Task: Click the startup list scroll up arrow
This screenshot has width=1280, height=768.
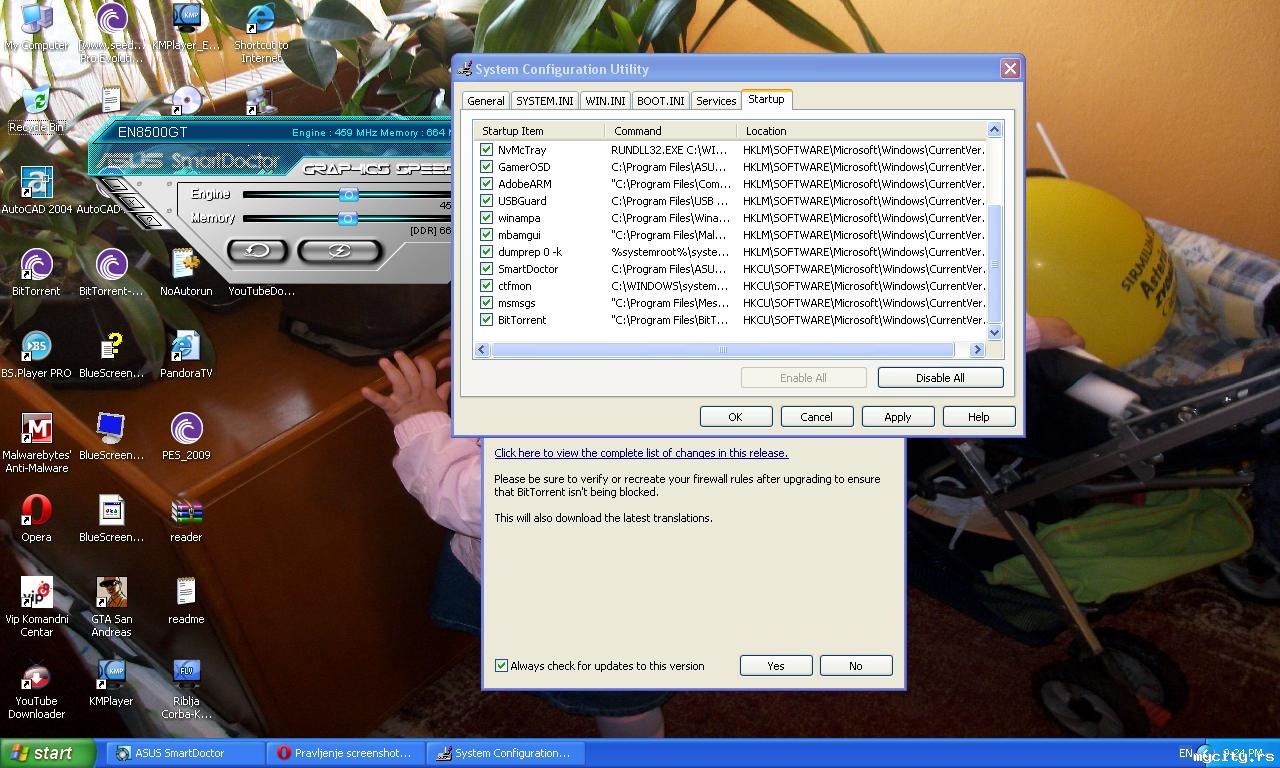Action: (x=994, y=130)
